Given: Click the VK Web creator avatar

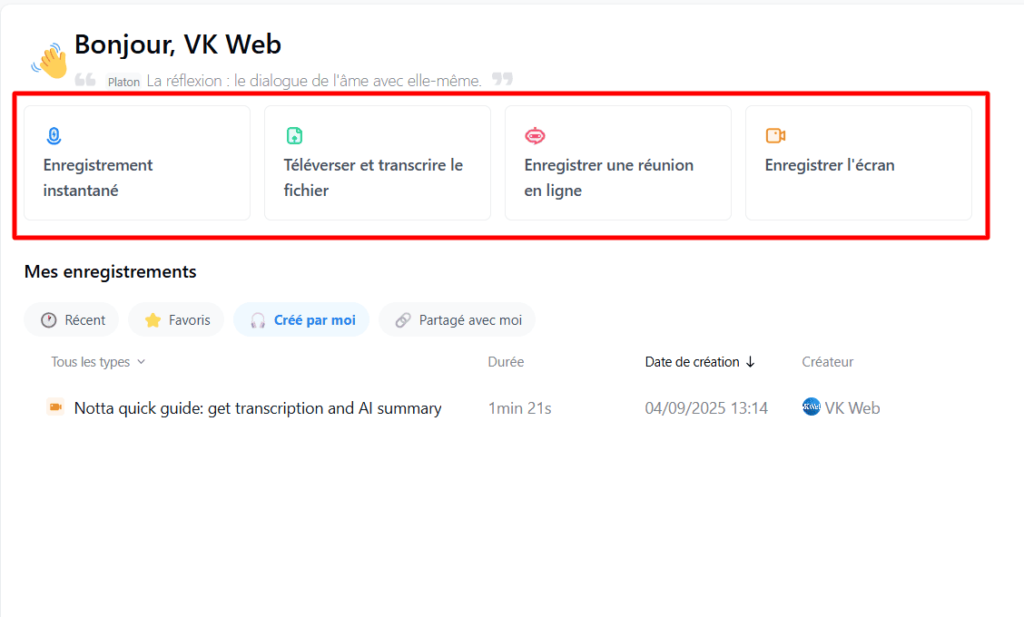Looking at the screenshot, I should [811, 407].
